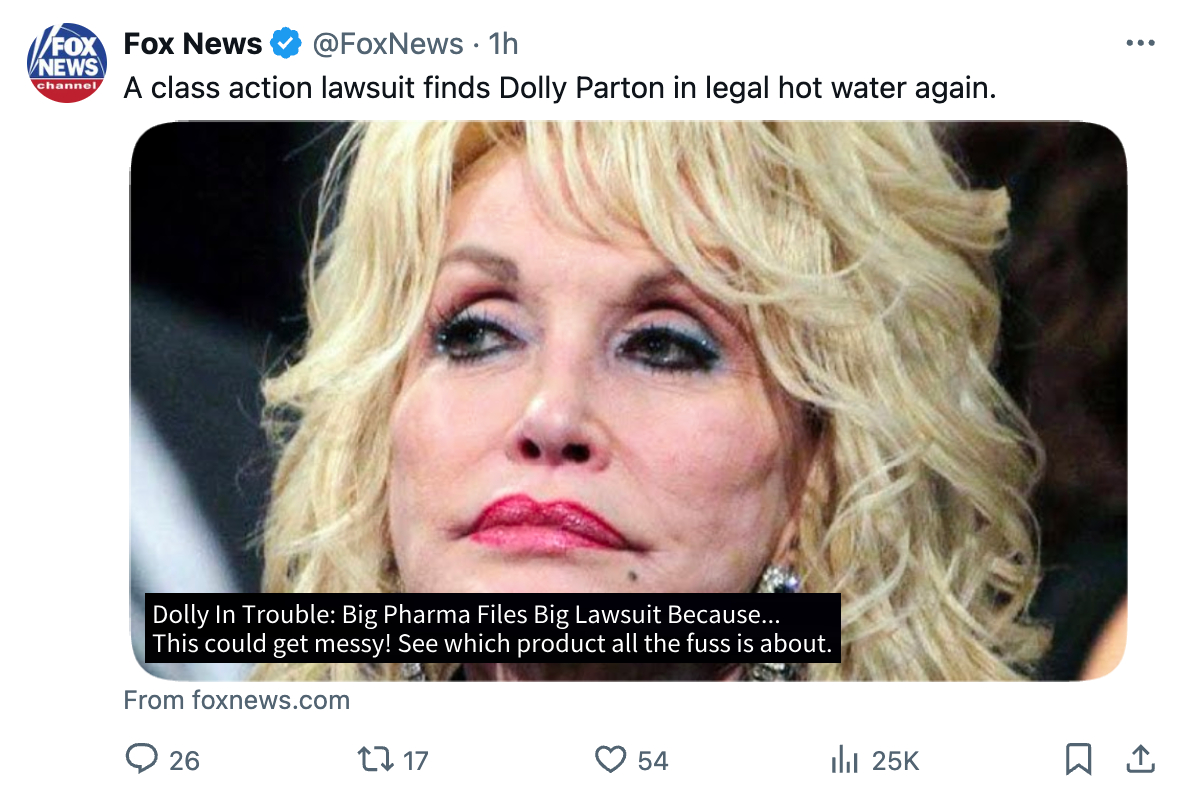This screenshot has width=1190, height=802.
Task: Open the article preview image card
Action: 628,350
